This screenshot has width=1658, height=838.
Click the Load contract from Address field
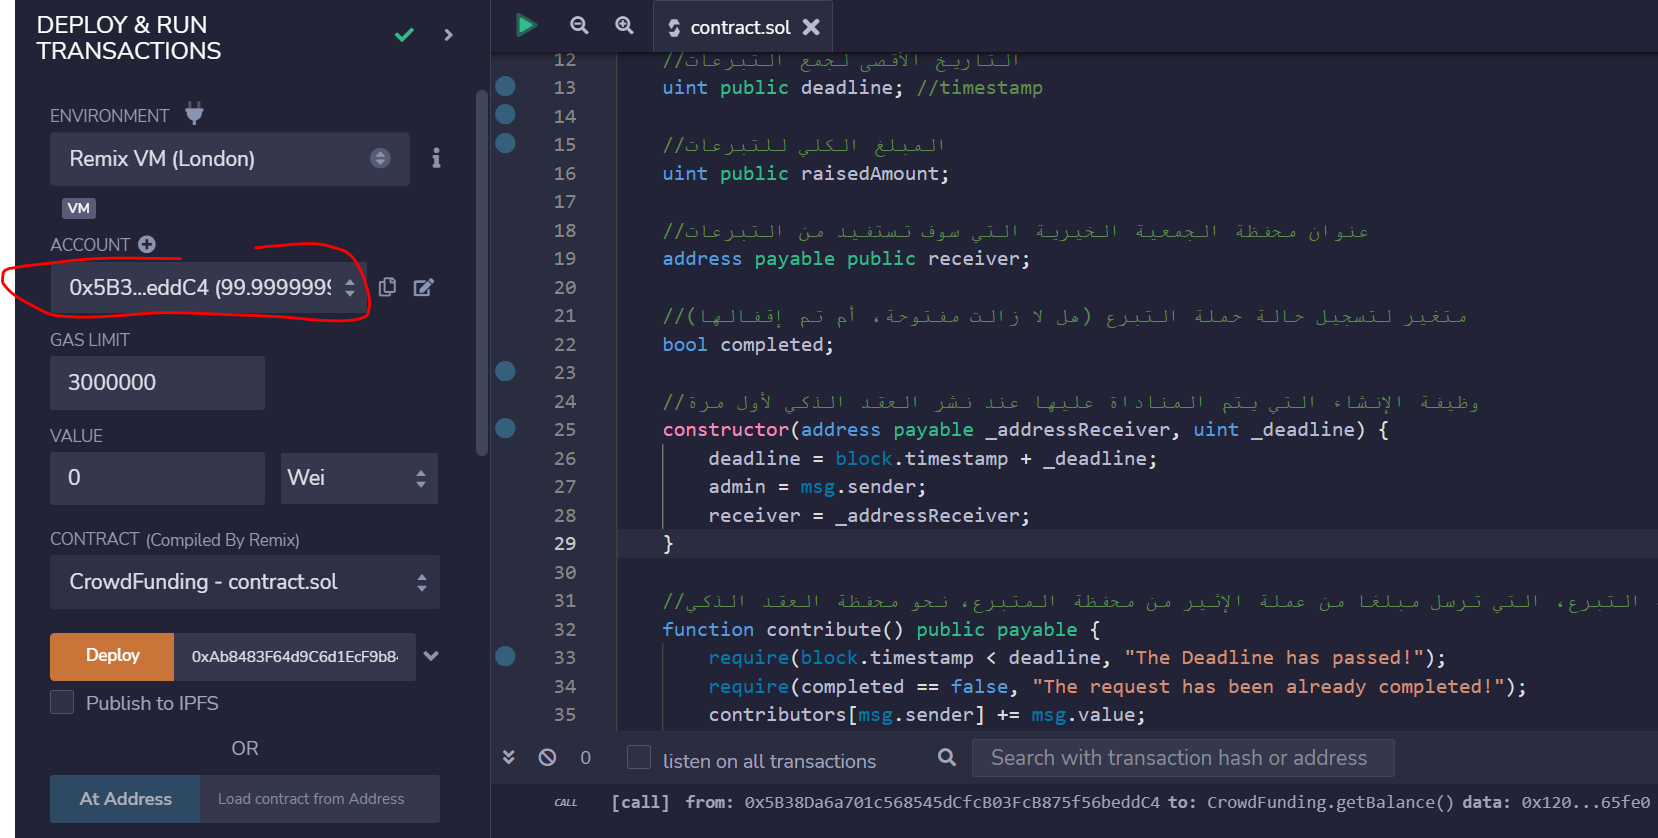click(320, 799)
